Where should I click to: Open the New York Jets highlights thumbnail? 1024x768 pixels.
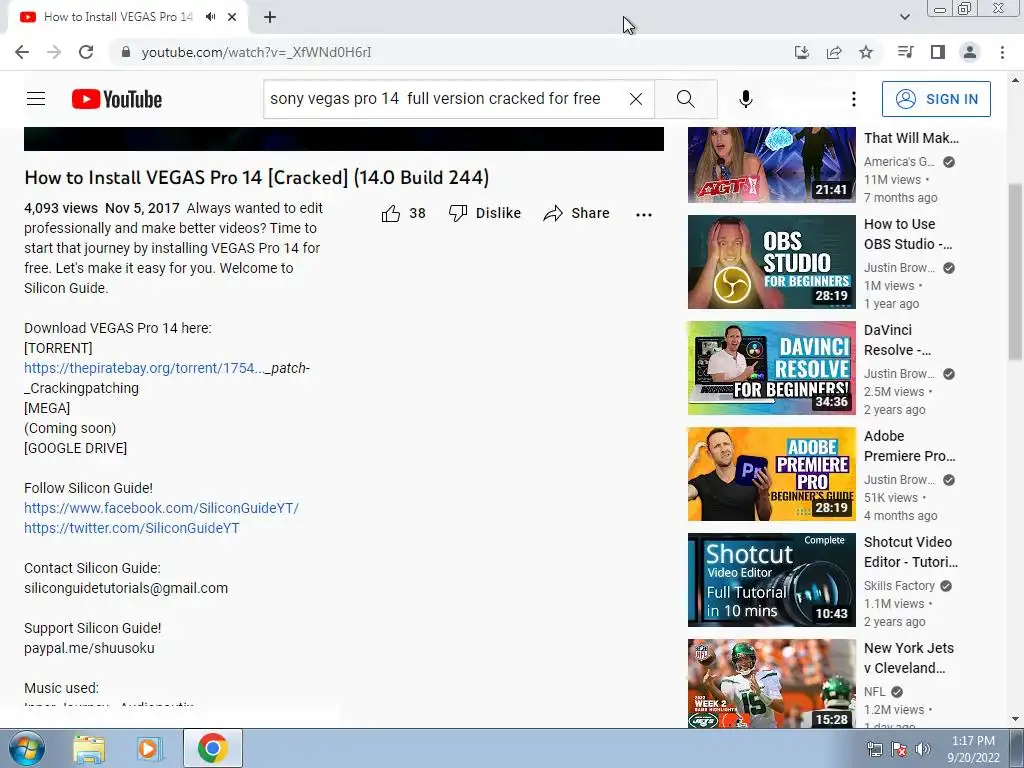(x=771, y=683)
